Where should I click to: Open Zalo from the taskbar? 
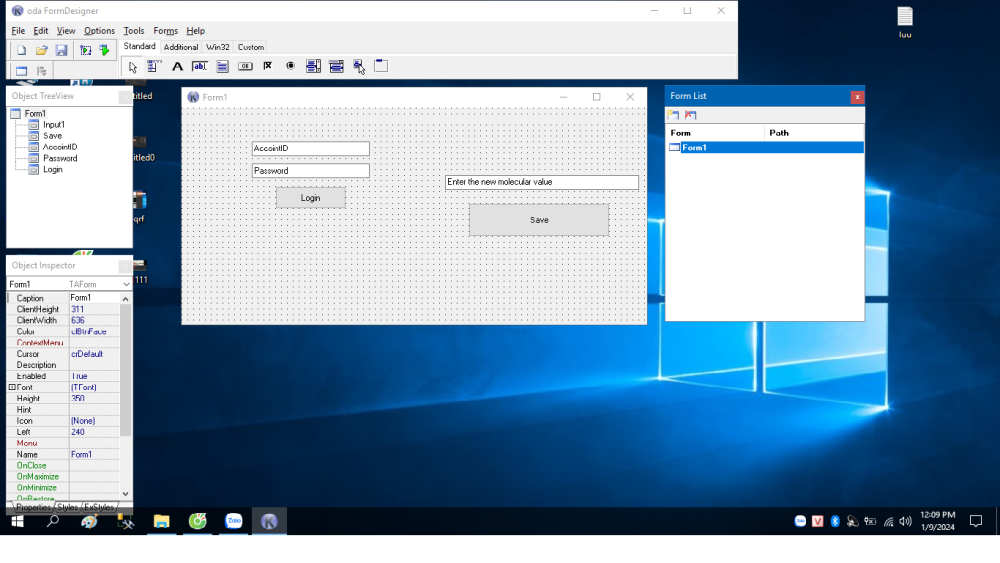[x=233, y=522]
